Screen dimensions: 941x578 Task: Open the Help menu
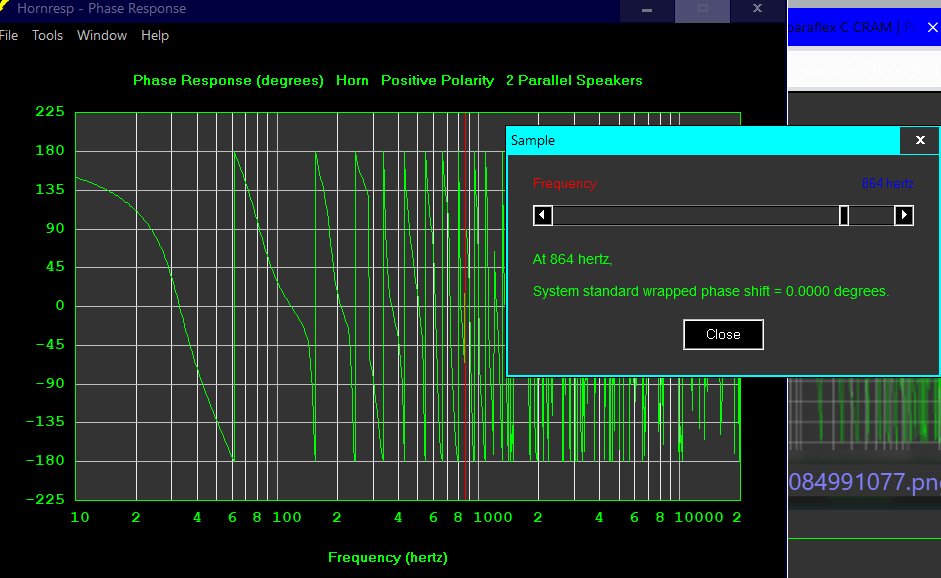[x=155, y=35]
